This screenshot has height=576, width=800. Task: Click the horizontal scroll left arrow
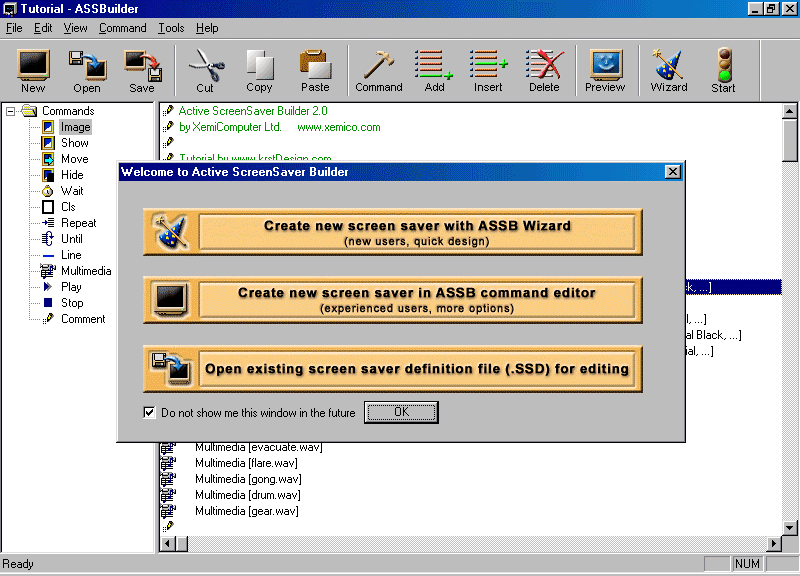point(167,544)
